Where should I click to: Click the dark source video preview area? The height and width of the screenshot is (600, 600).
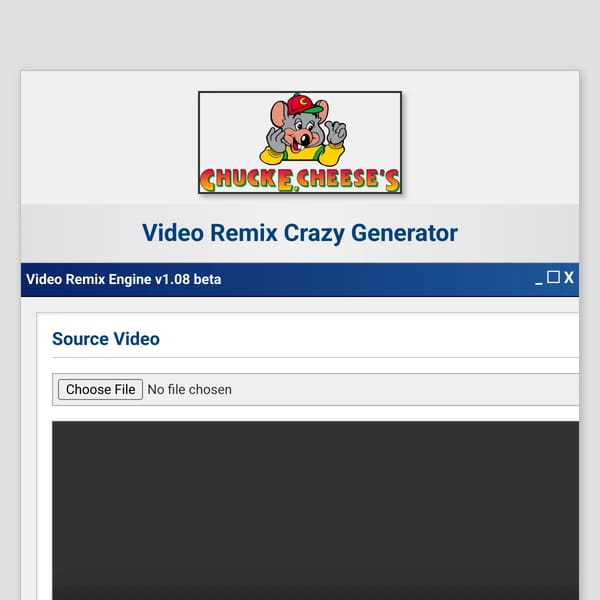tap(315, 510)
